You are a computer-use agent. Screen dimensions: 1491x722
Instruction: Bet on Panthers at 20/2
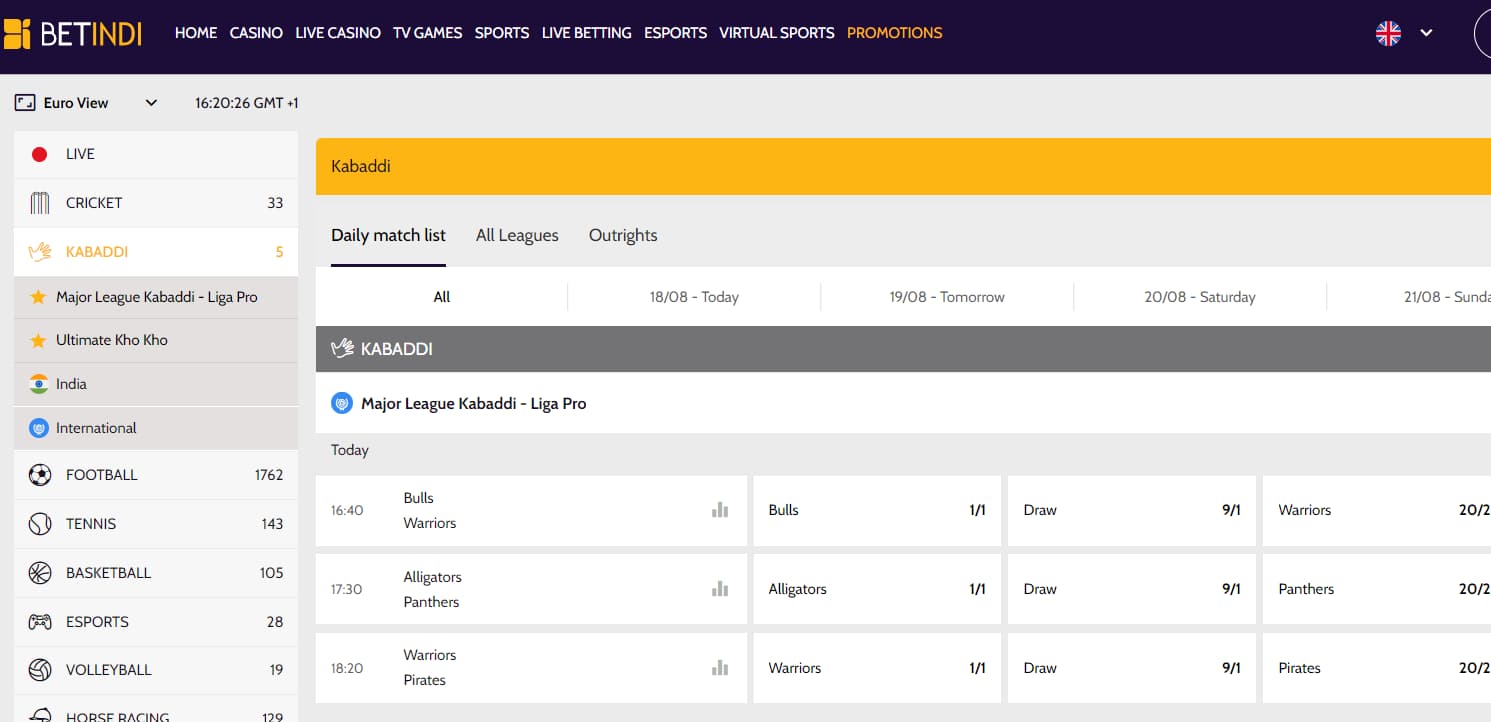click(1377, 589)
